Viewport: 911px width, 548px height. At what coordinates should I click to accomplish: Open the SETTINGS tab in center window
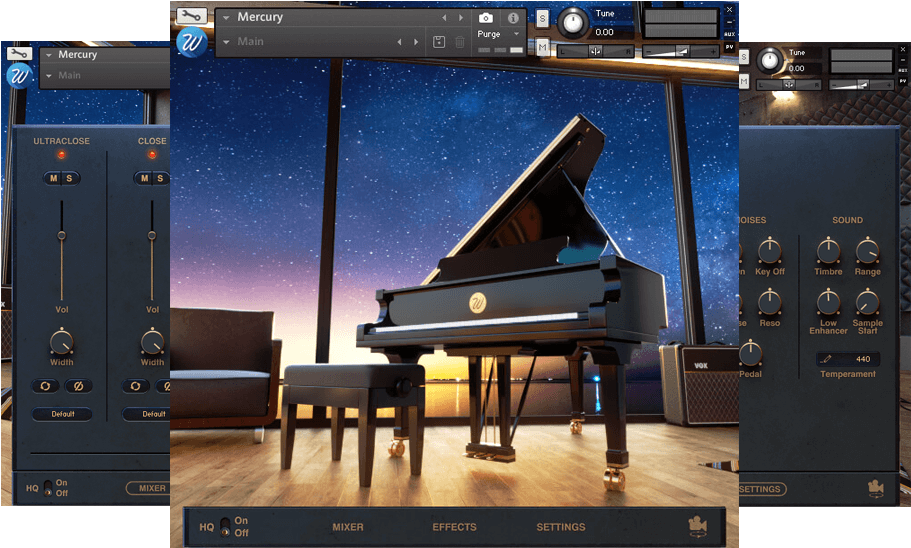click(561, 527)
